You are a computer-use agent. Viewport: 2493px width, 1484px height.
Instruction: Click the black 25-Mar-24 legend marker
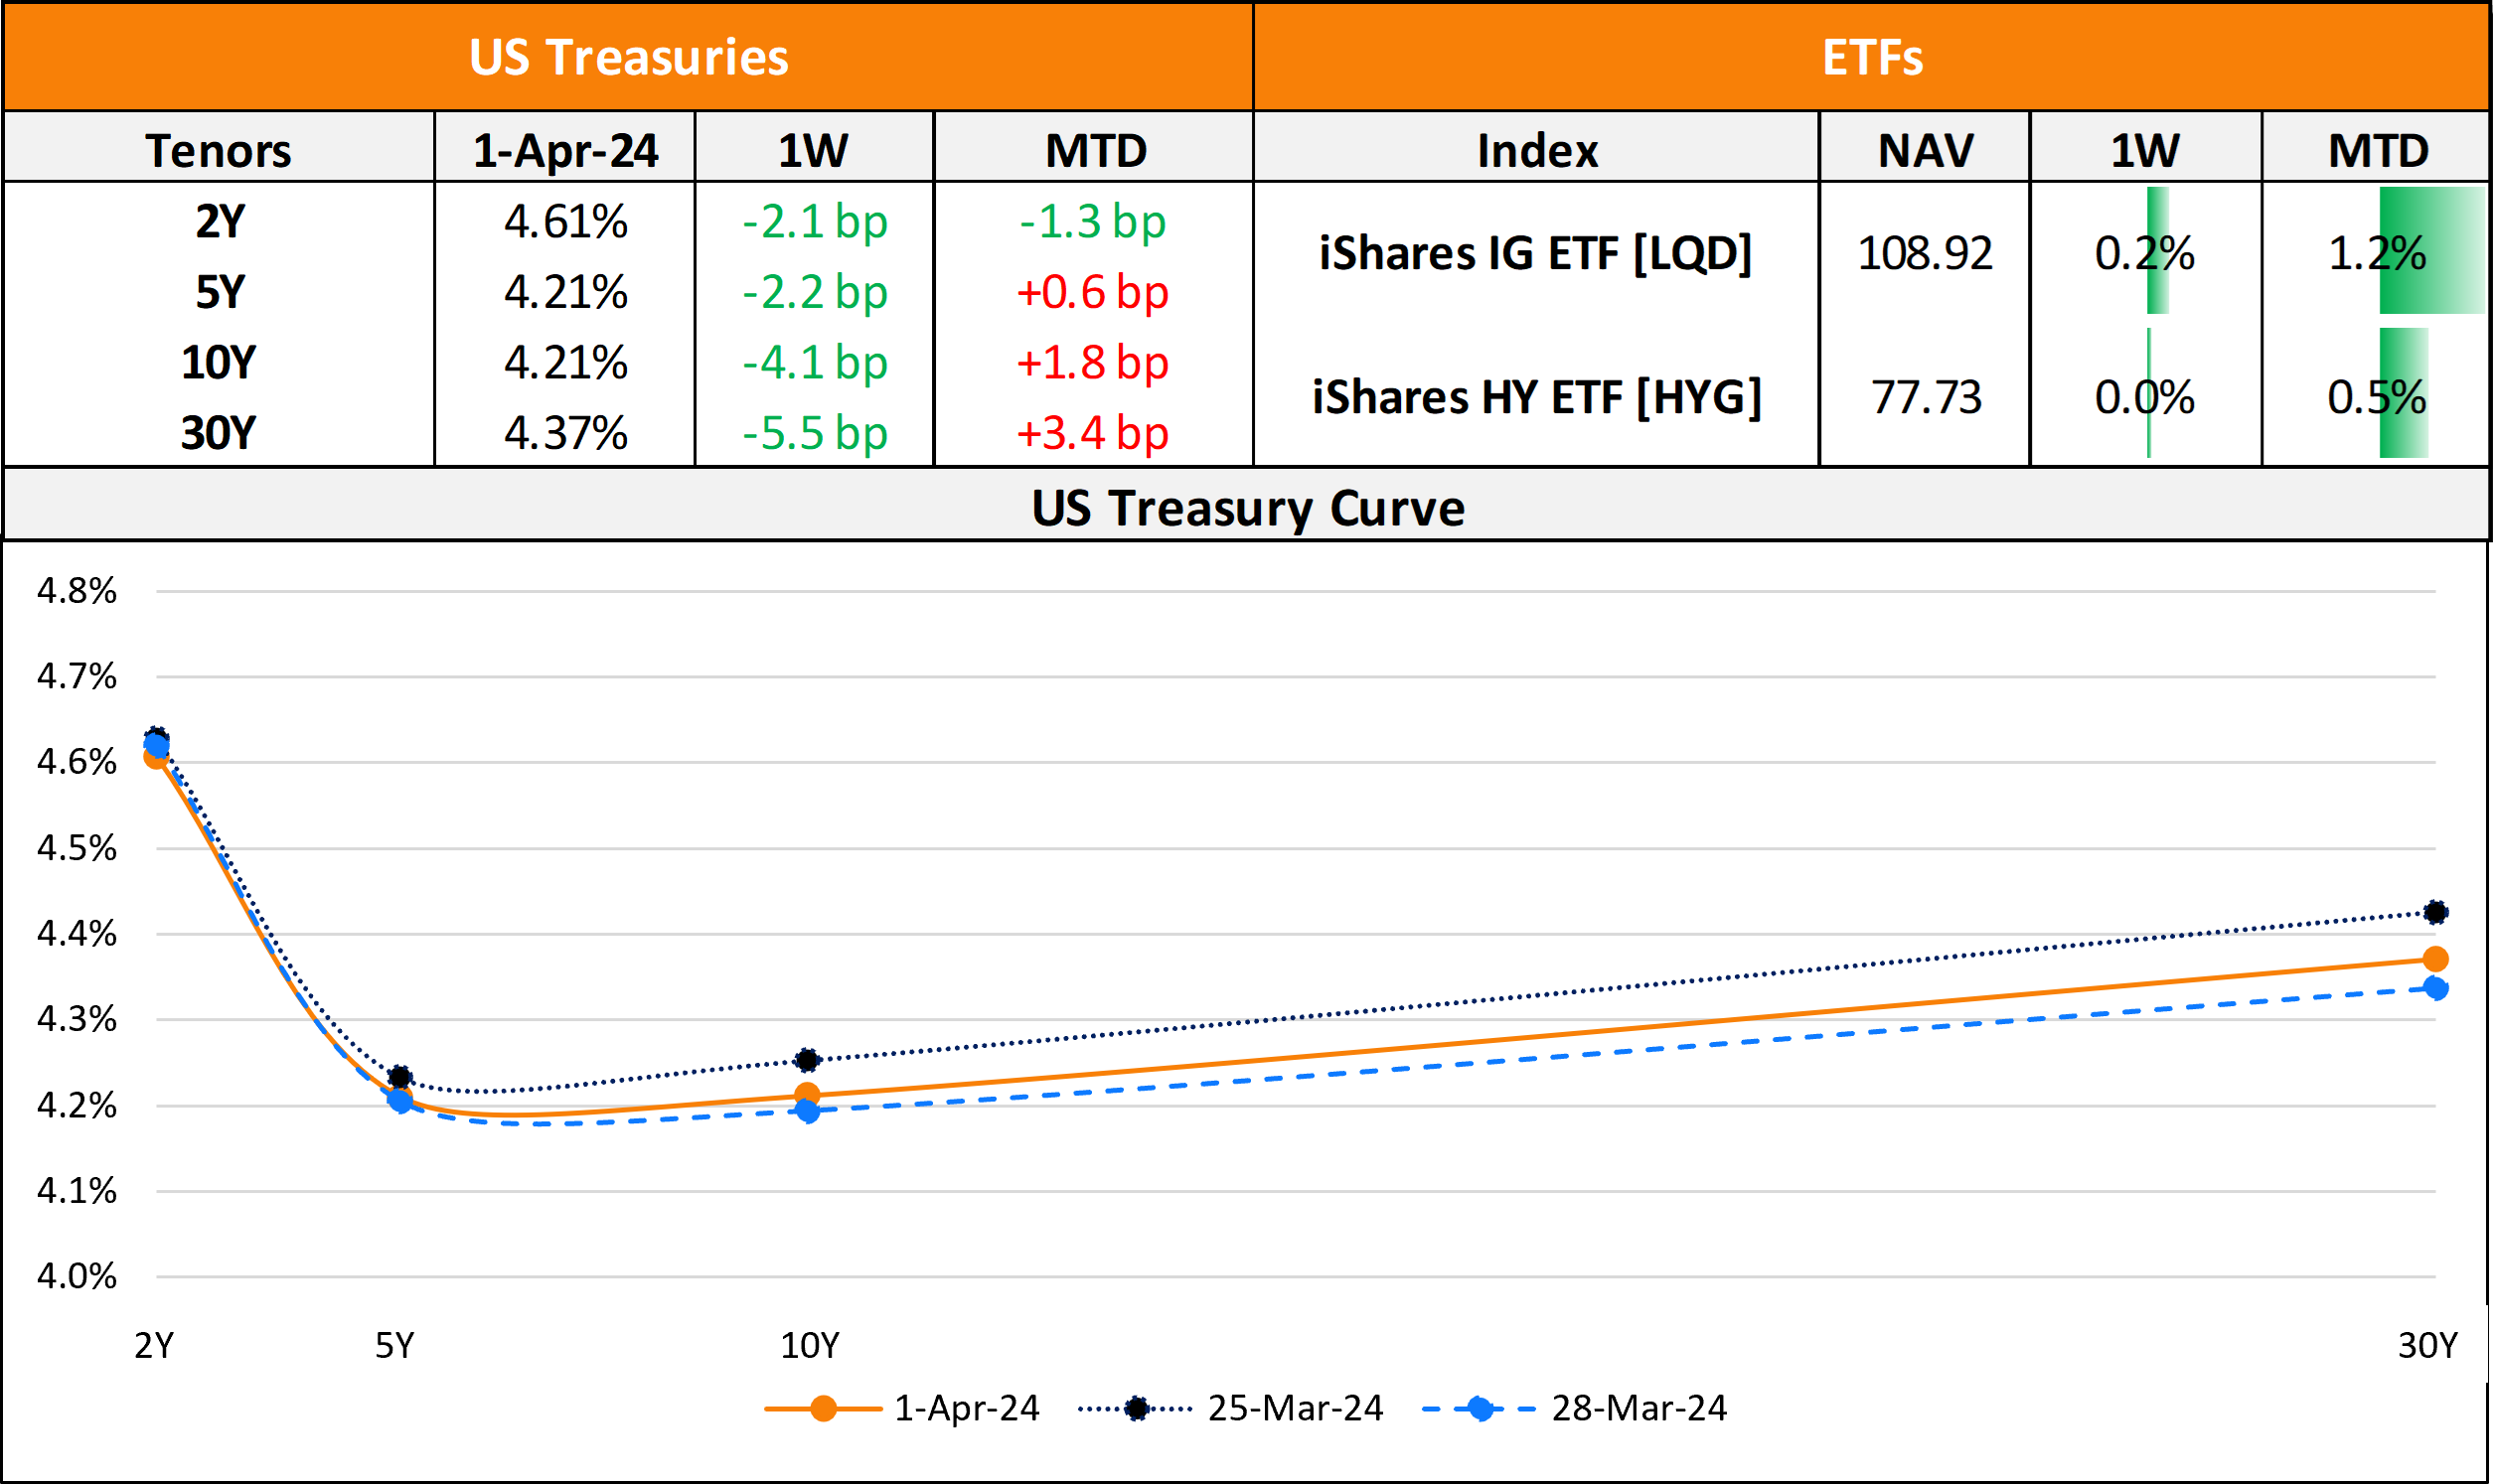tap(1136, 1408)
